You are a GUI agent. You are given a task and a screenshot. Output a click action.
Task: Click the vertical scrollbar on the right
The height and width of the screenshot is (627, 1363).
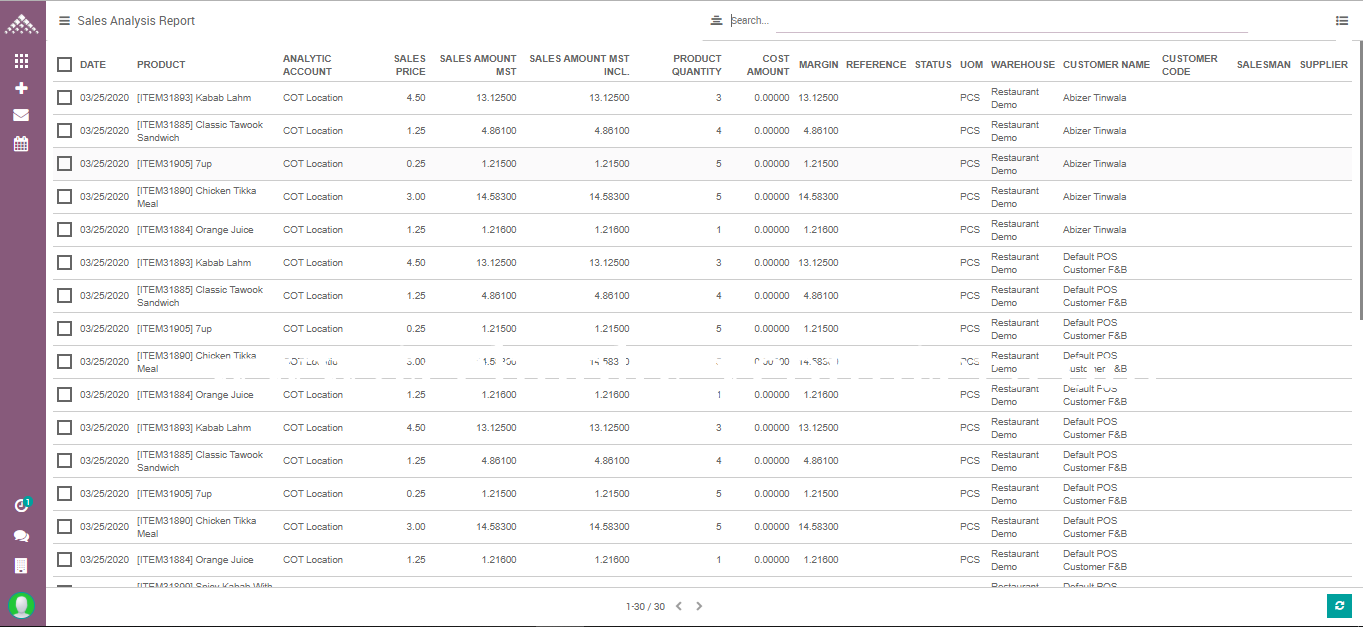[1359, 180]
